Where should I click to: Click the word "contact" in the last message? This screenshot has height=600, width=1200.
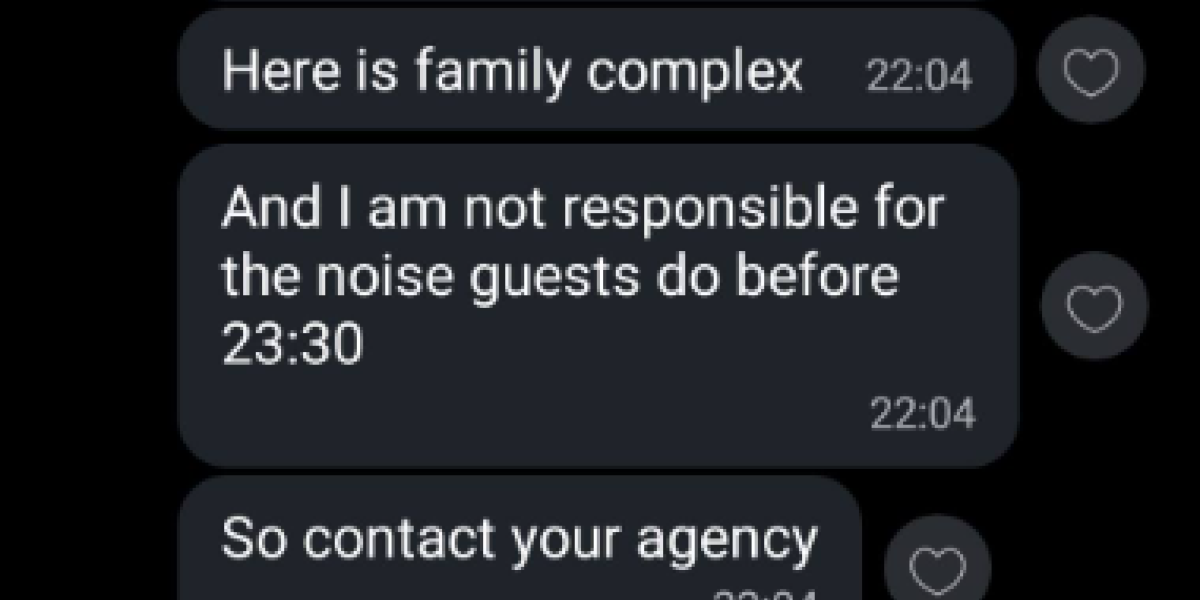421,540
